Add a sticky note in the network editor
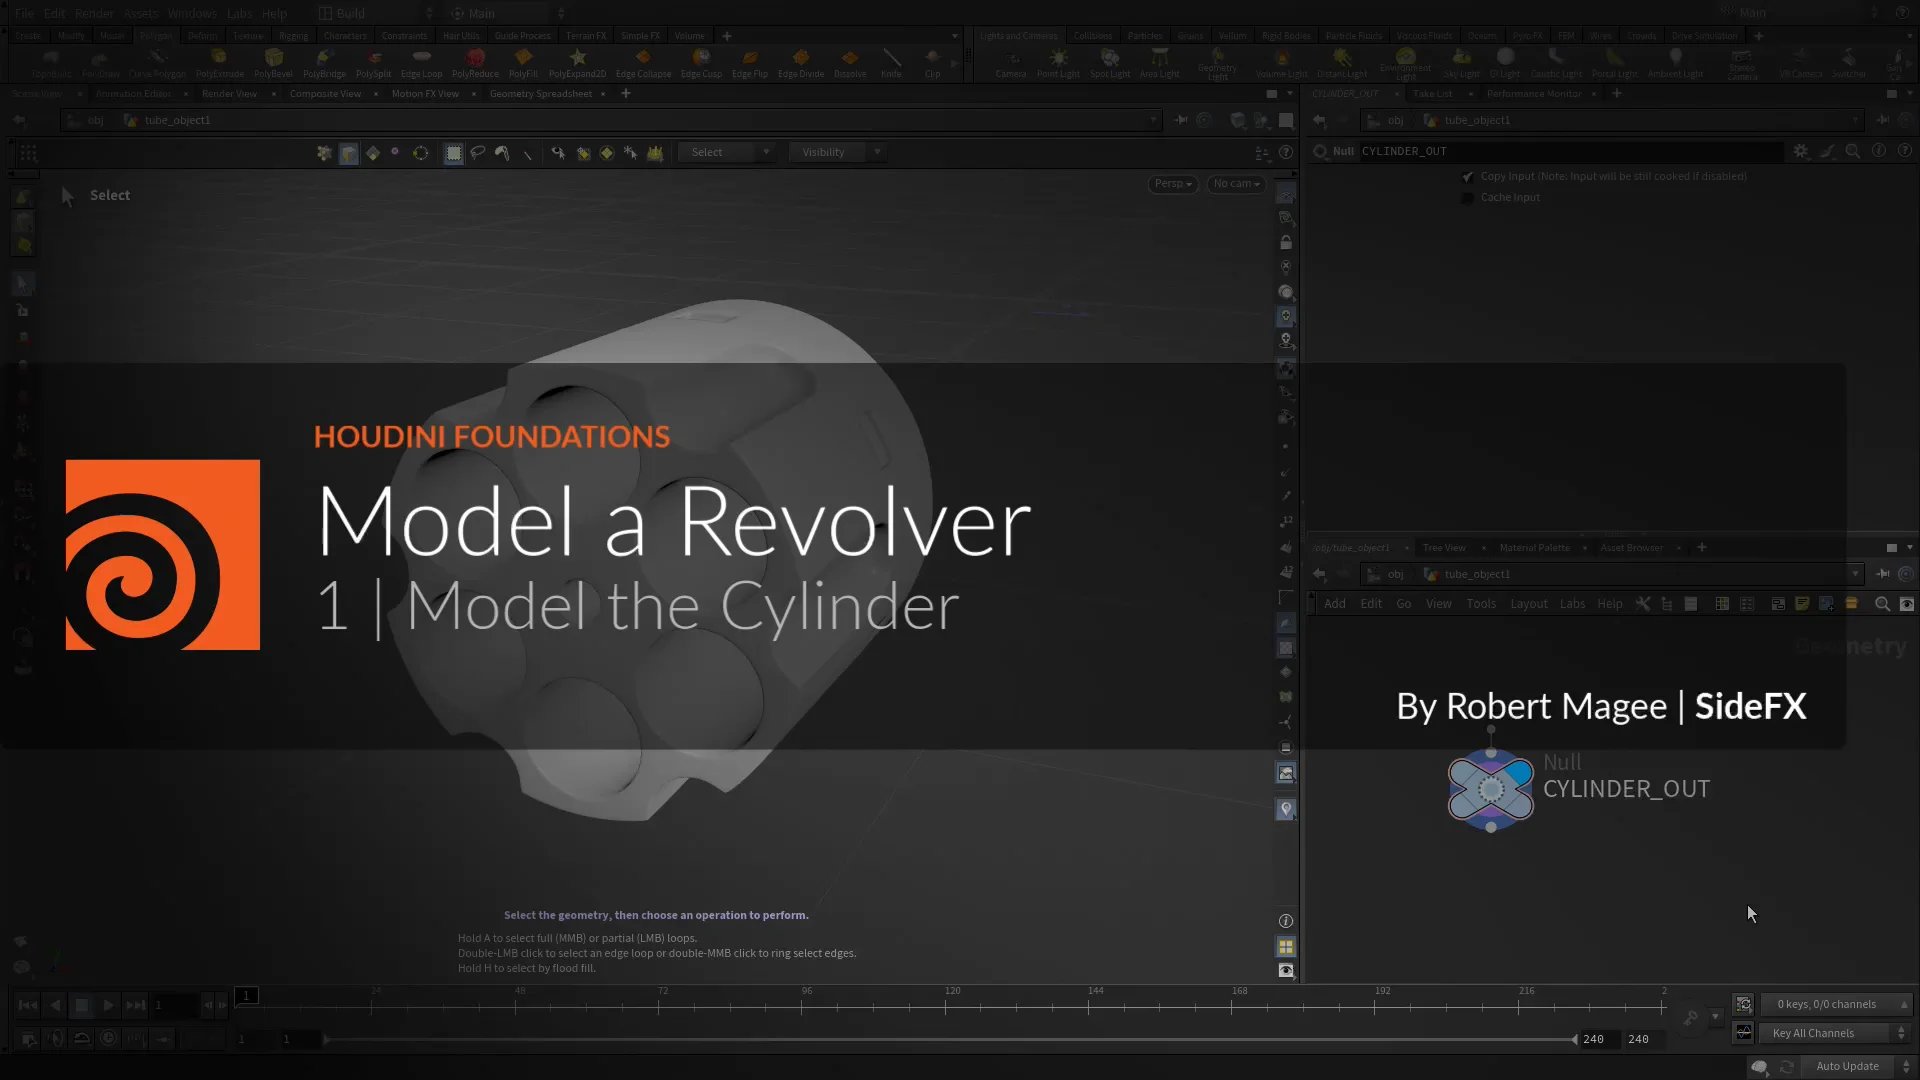This screenshot has height=1080, width=1920. [1803, 604]
